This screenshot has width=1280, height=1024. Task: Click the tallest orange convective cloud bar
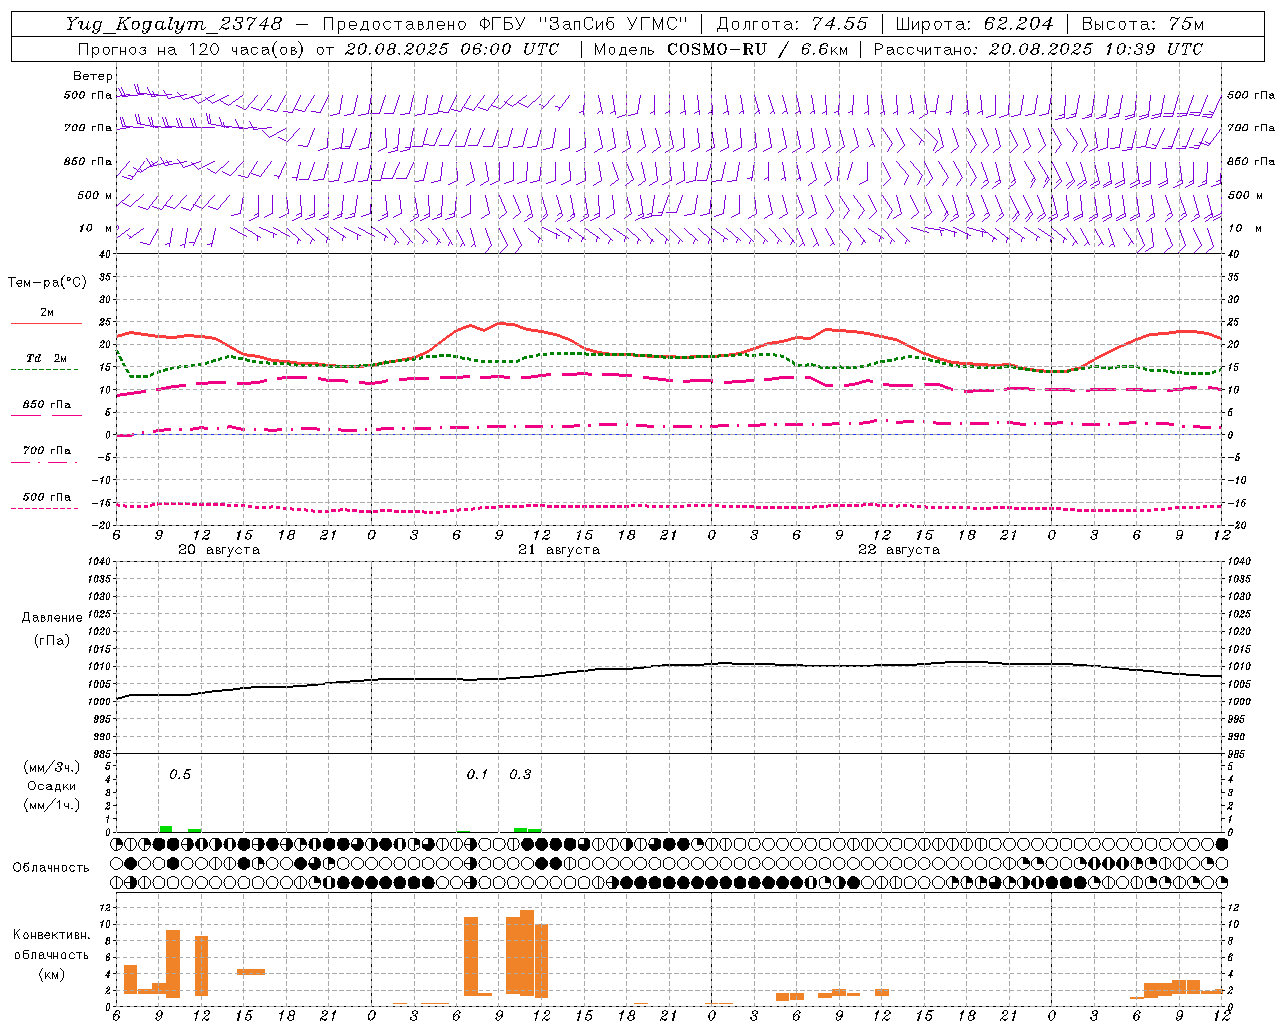(527, 952)
